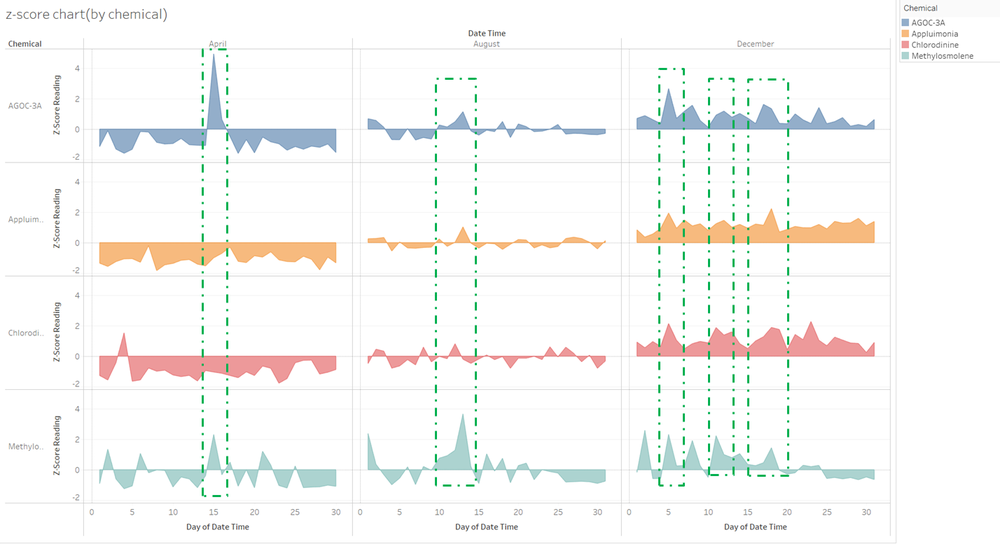Select the Methylosmolene legend label
Image resolution: width=1000 pixels, height=544 pixels.
(942, 56)
